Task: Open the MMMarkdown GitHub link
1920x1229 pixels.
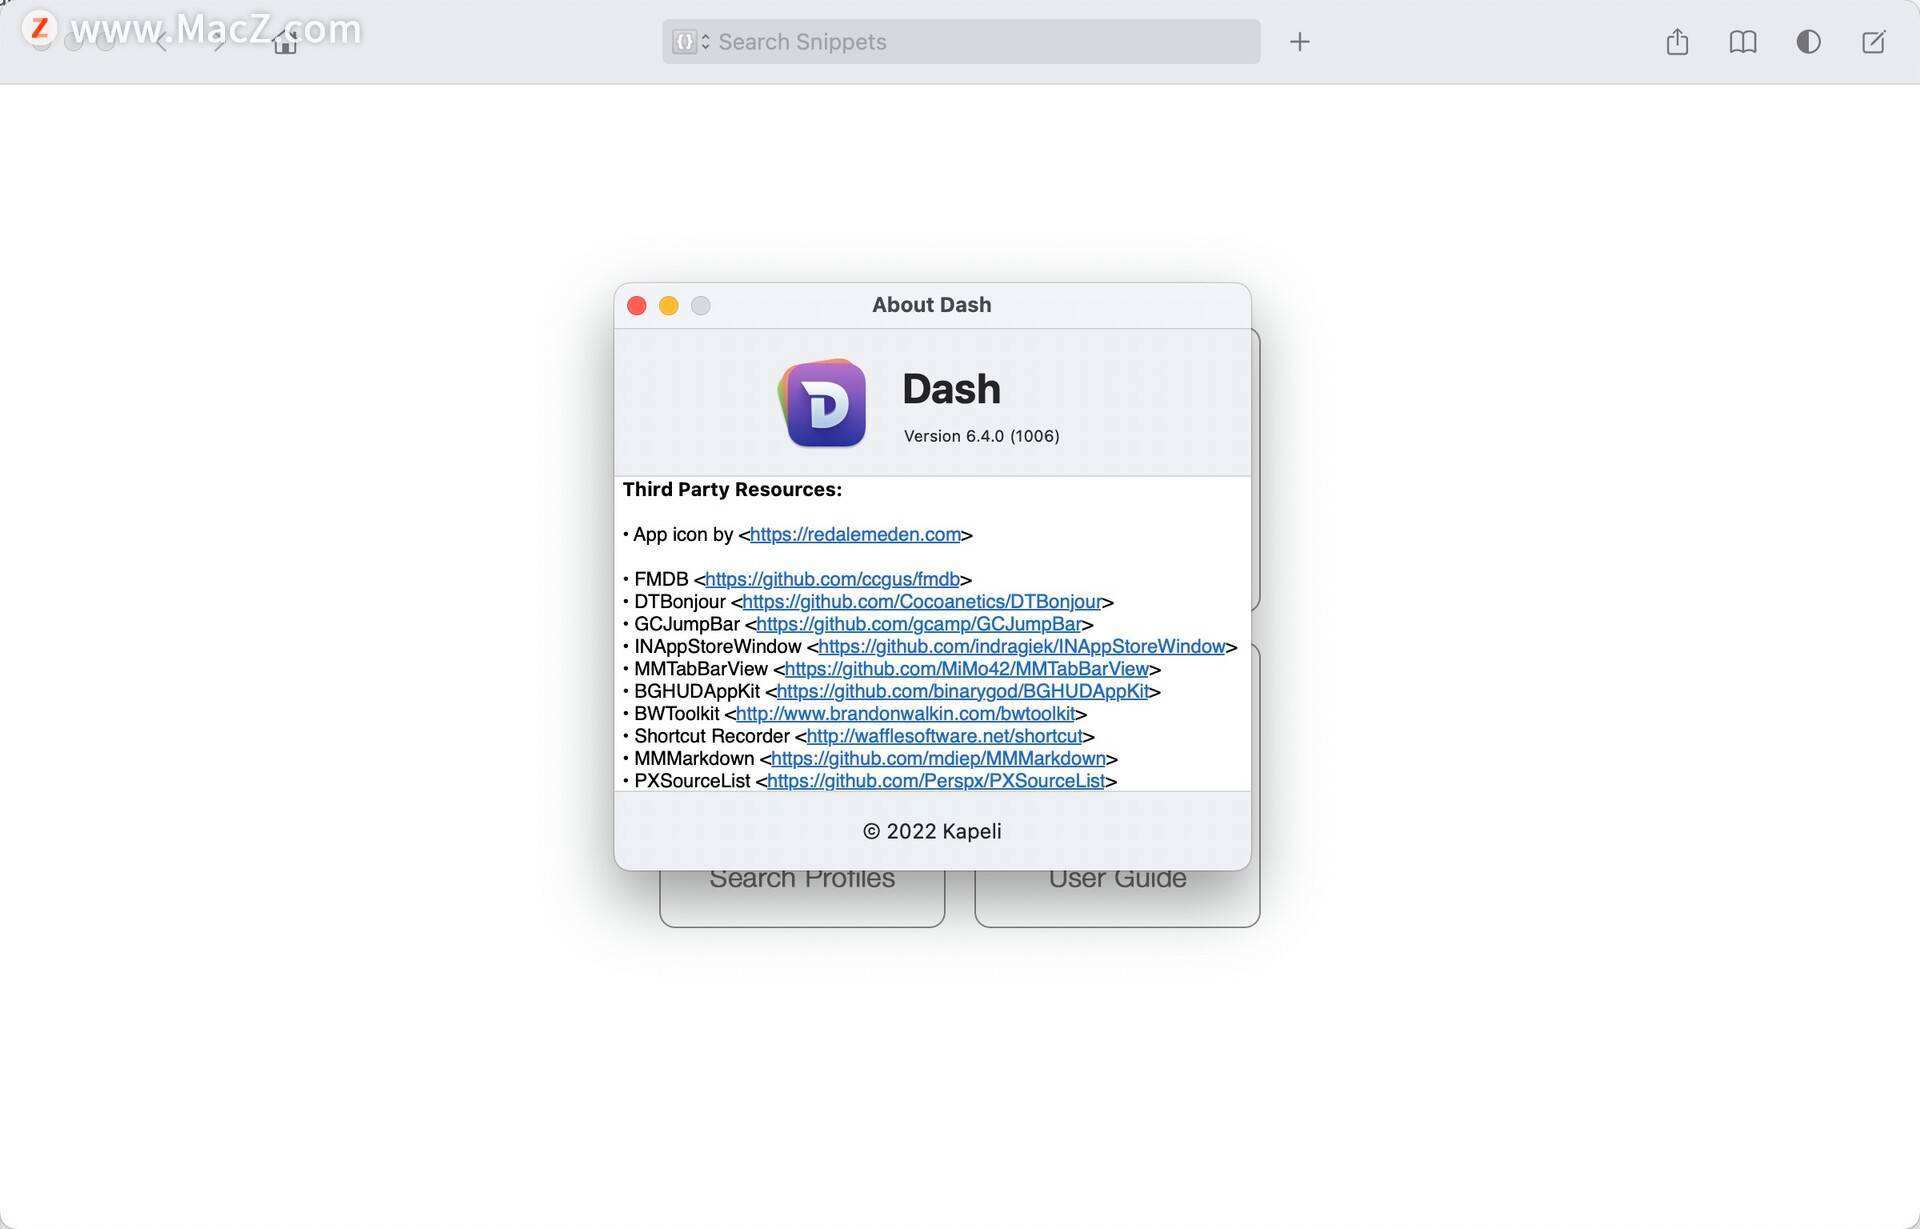Action: pyautogui.click(x=938, y=759)
